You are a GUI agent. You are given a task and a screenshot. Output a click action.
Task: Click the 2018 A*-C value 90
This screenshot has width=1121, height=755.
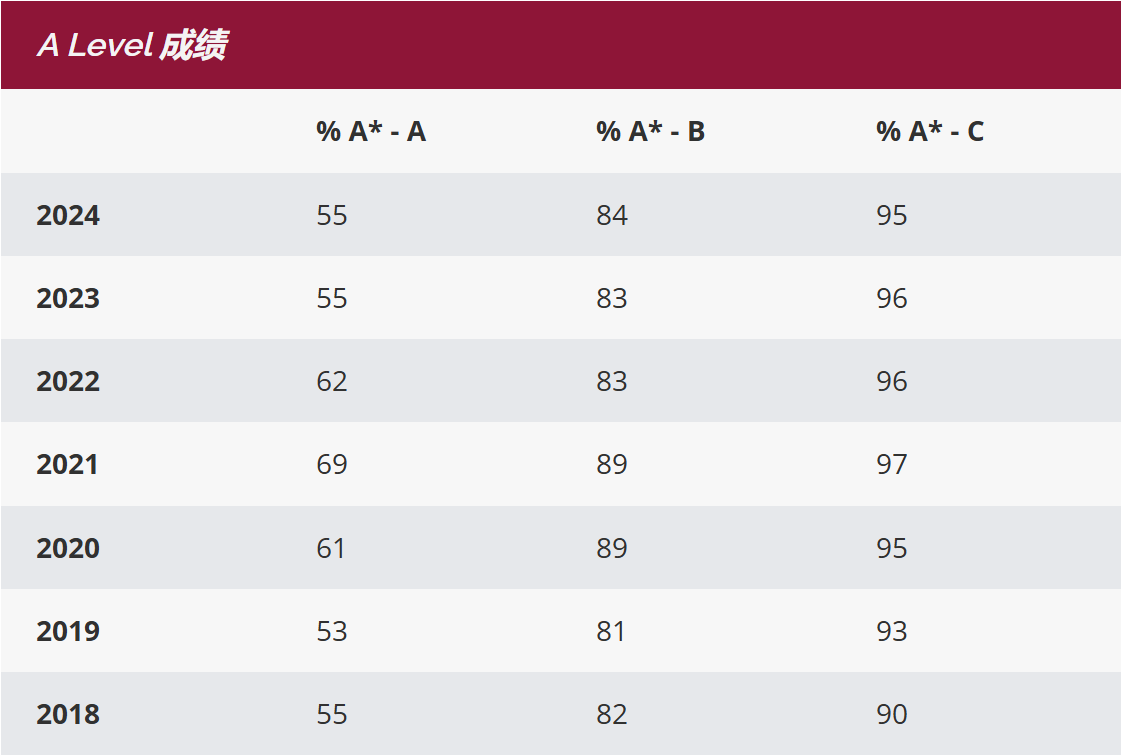point(892,714)
